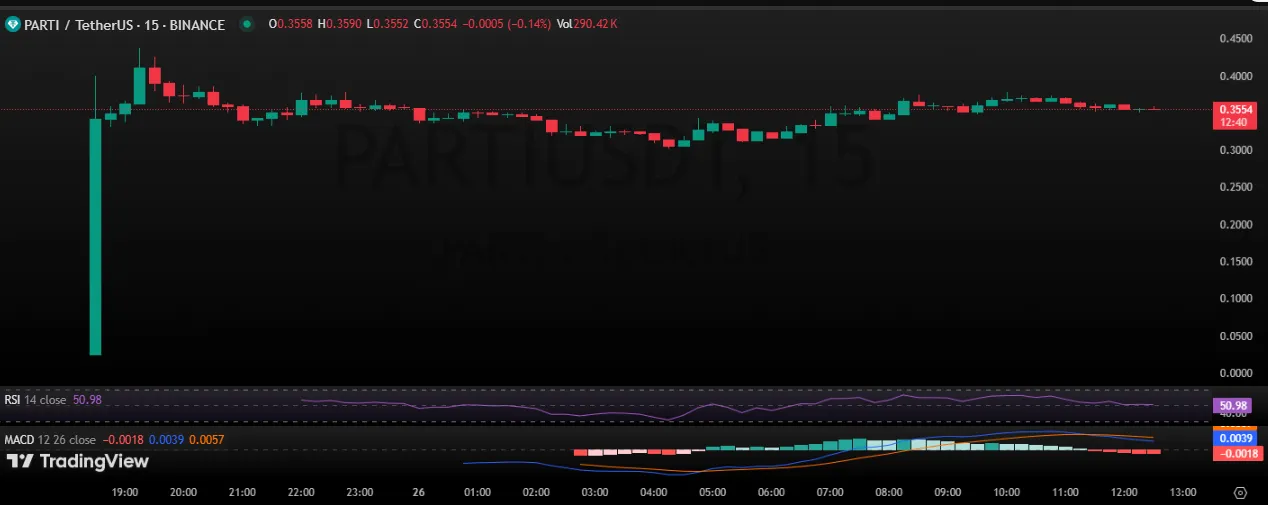Click the 0.0500 price axis label
Image resolution: width=1268 pixels, height=505 pixels.
coord(1235,335)
